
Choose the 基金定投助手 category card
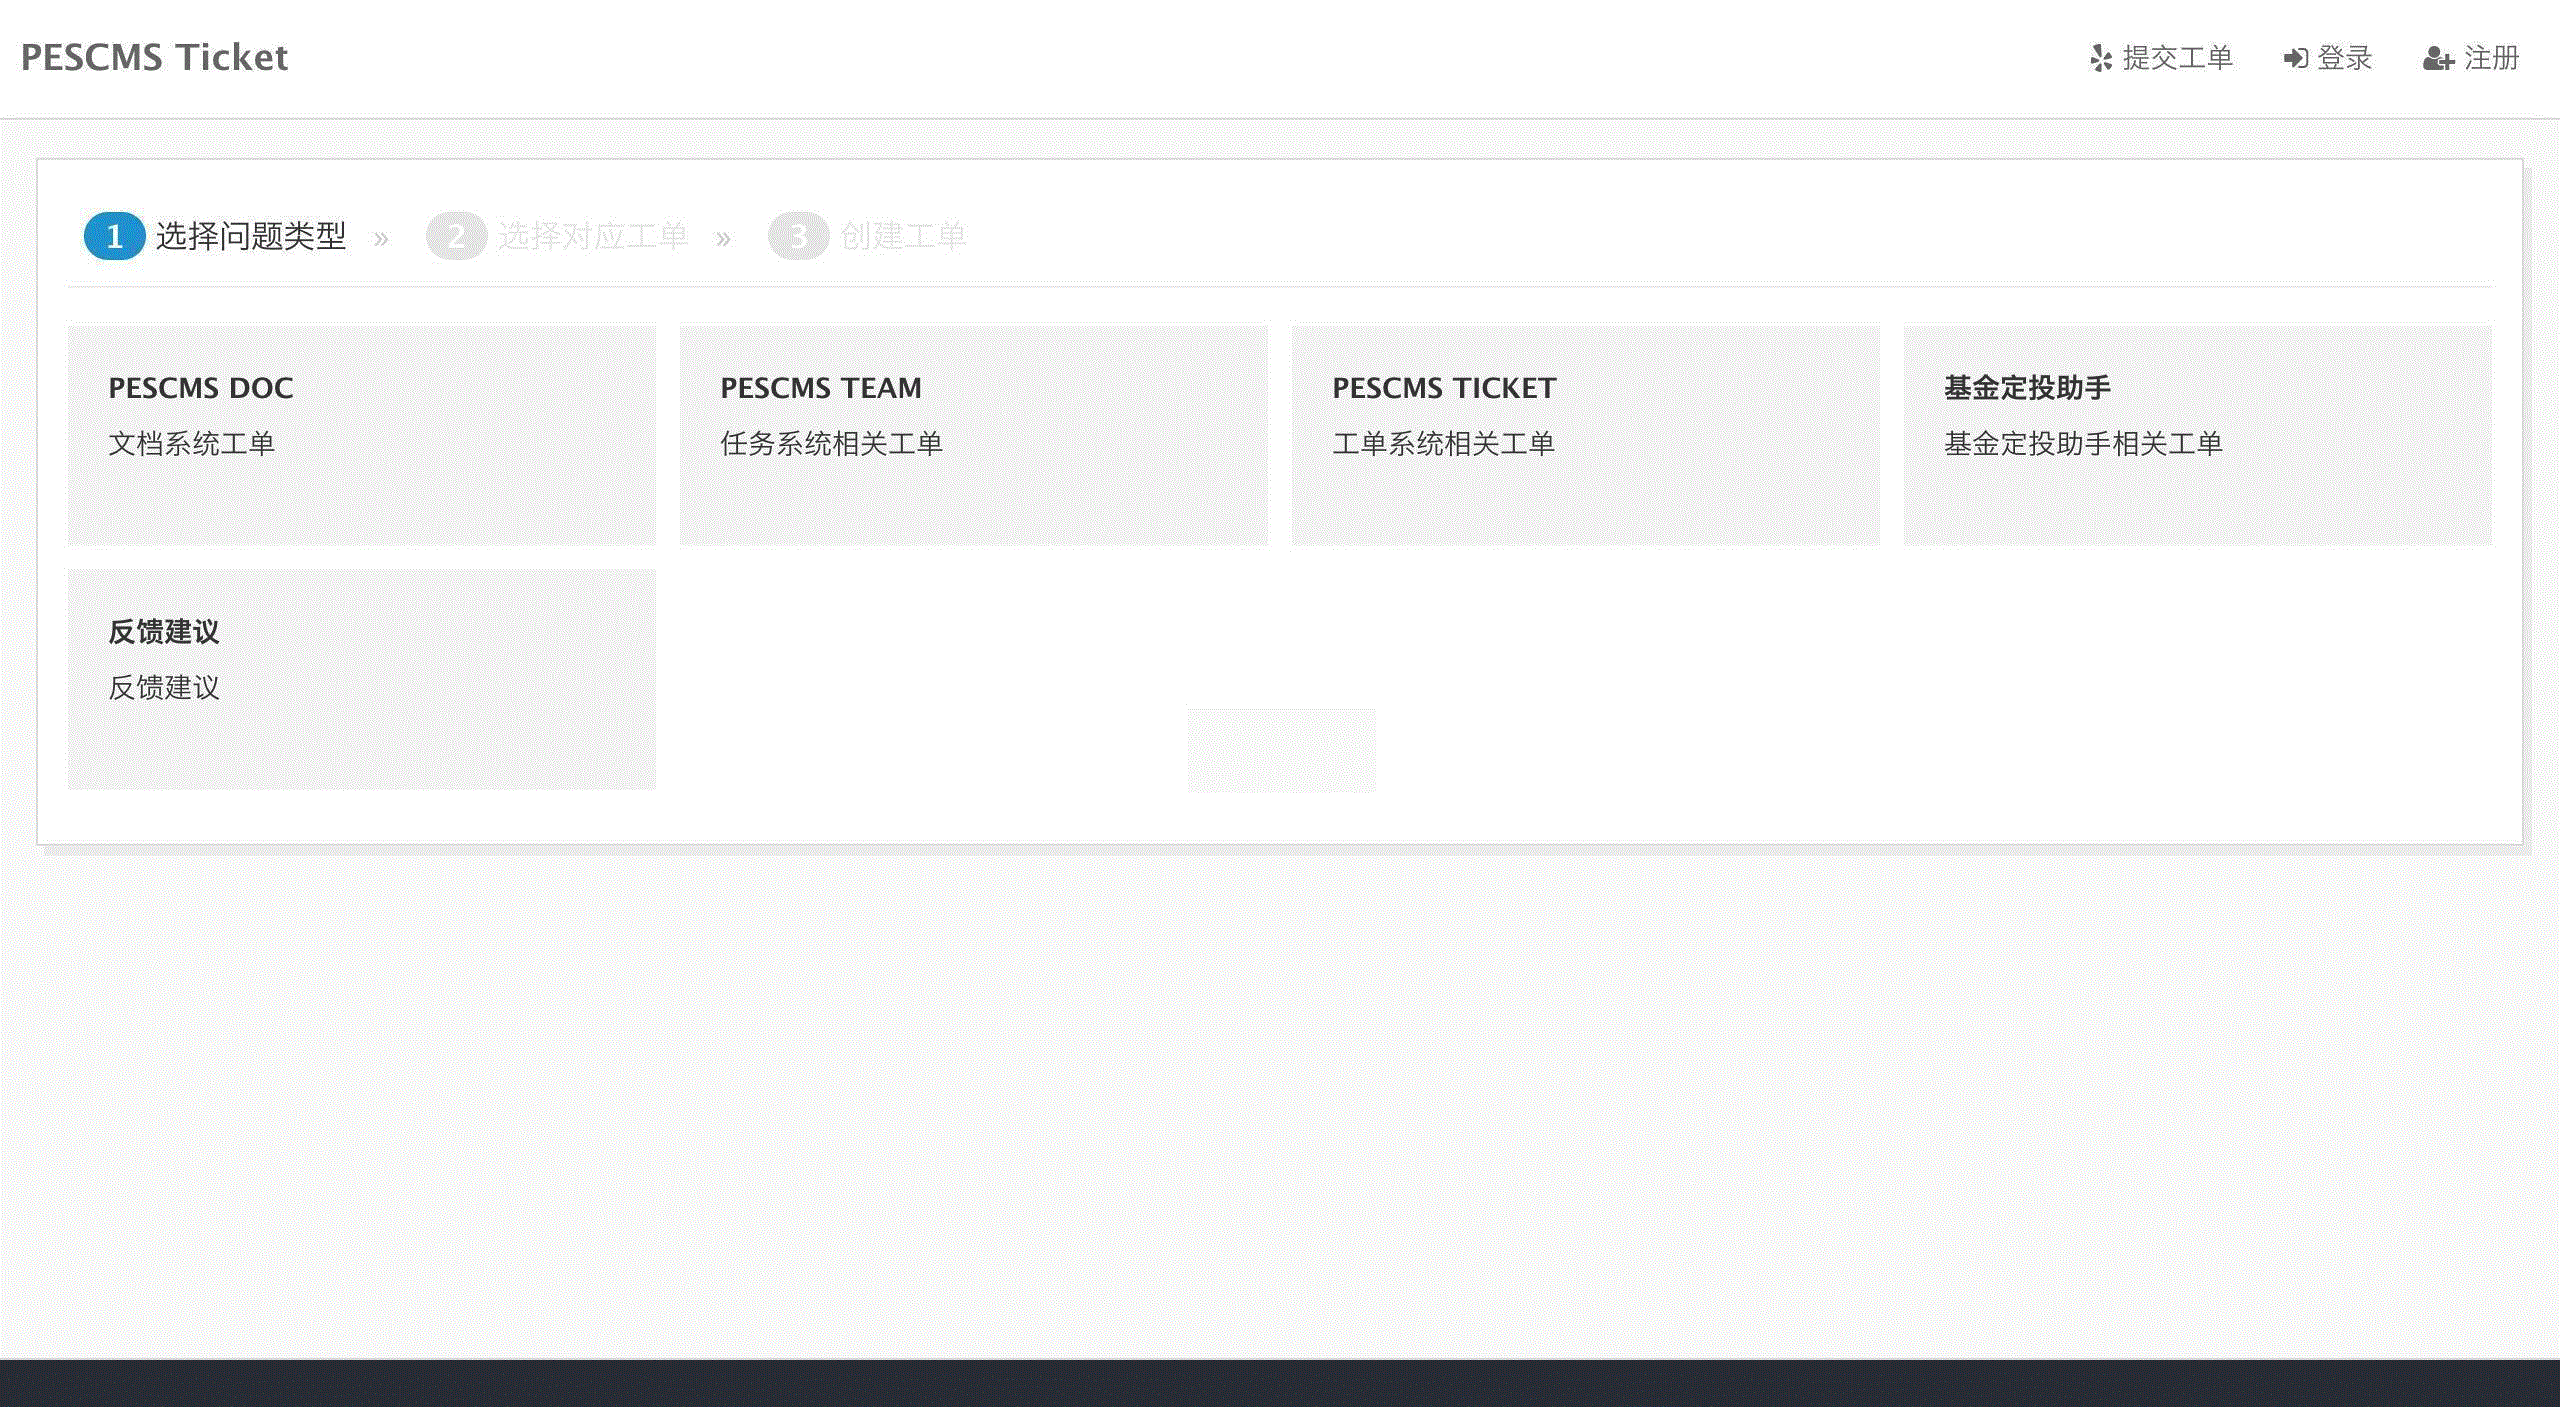(2197, 435)
